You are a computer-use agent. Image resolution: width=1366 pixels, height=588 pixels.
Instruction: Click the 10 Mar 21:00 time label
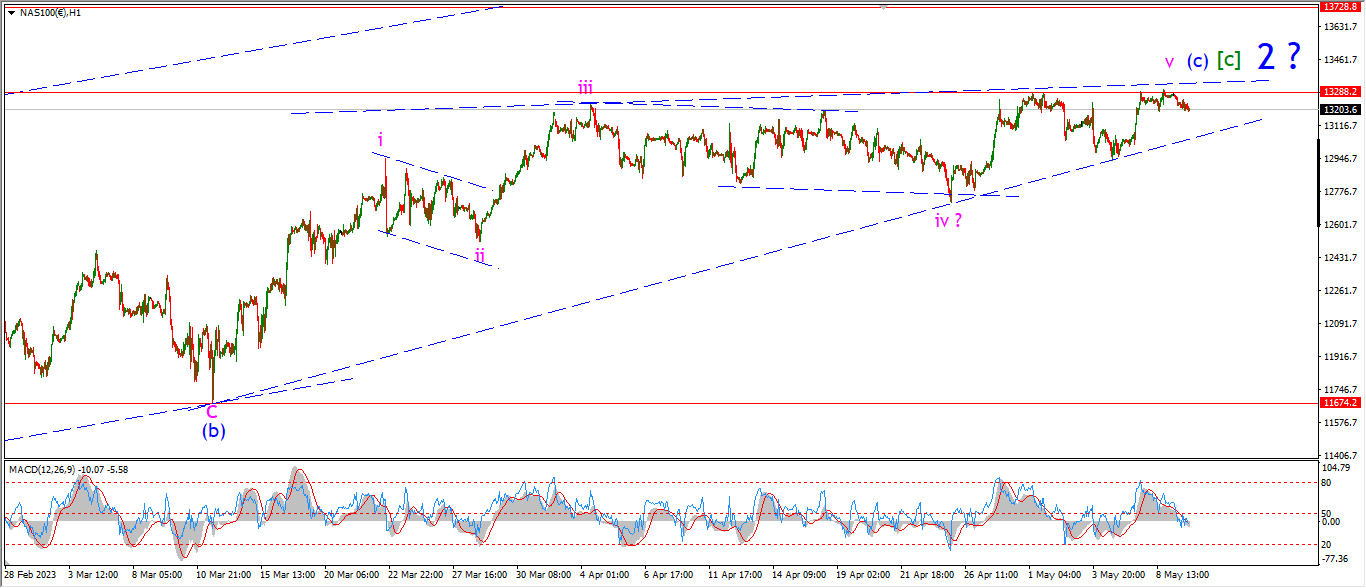pos(226,575)
